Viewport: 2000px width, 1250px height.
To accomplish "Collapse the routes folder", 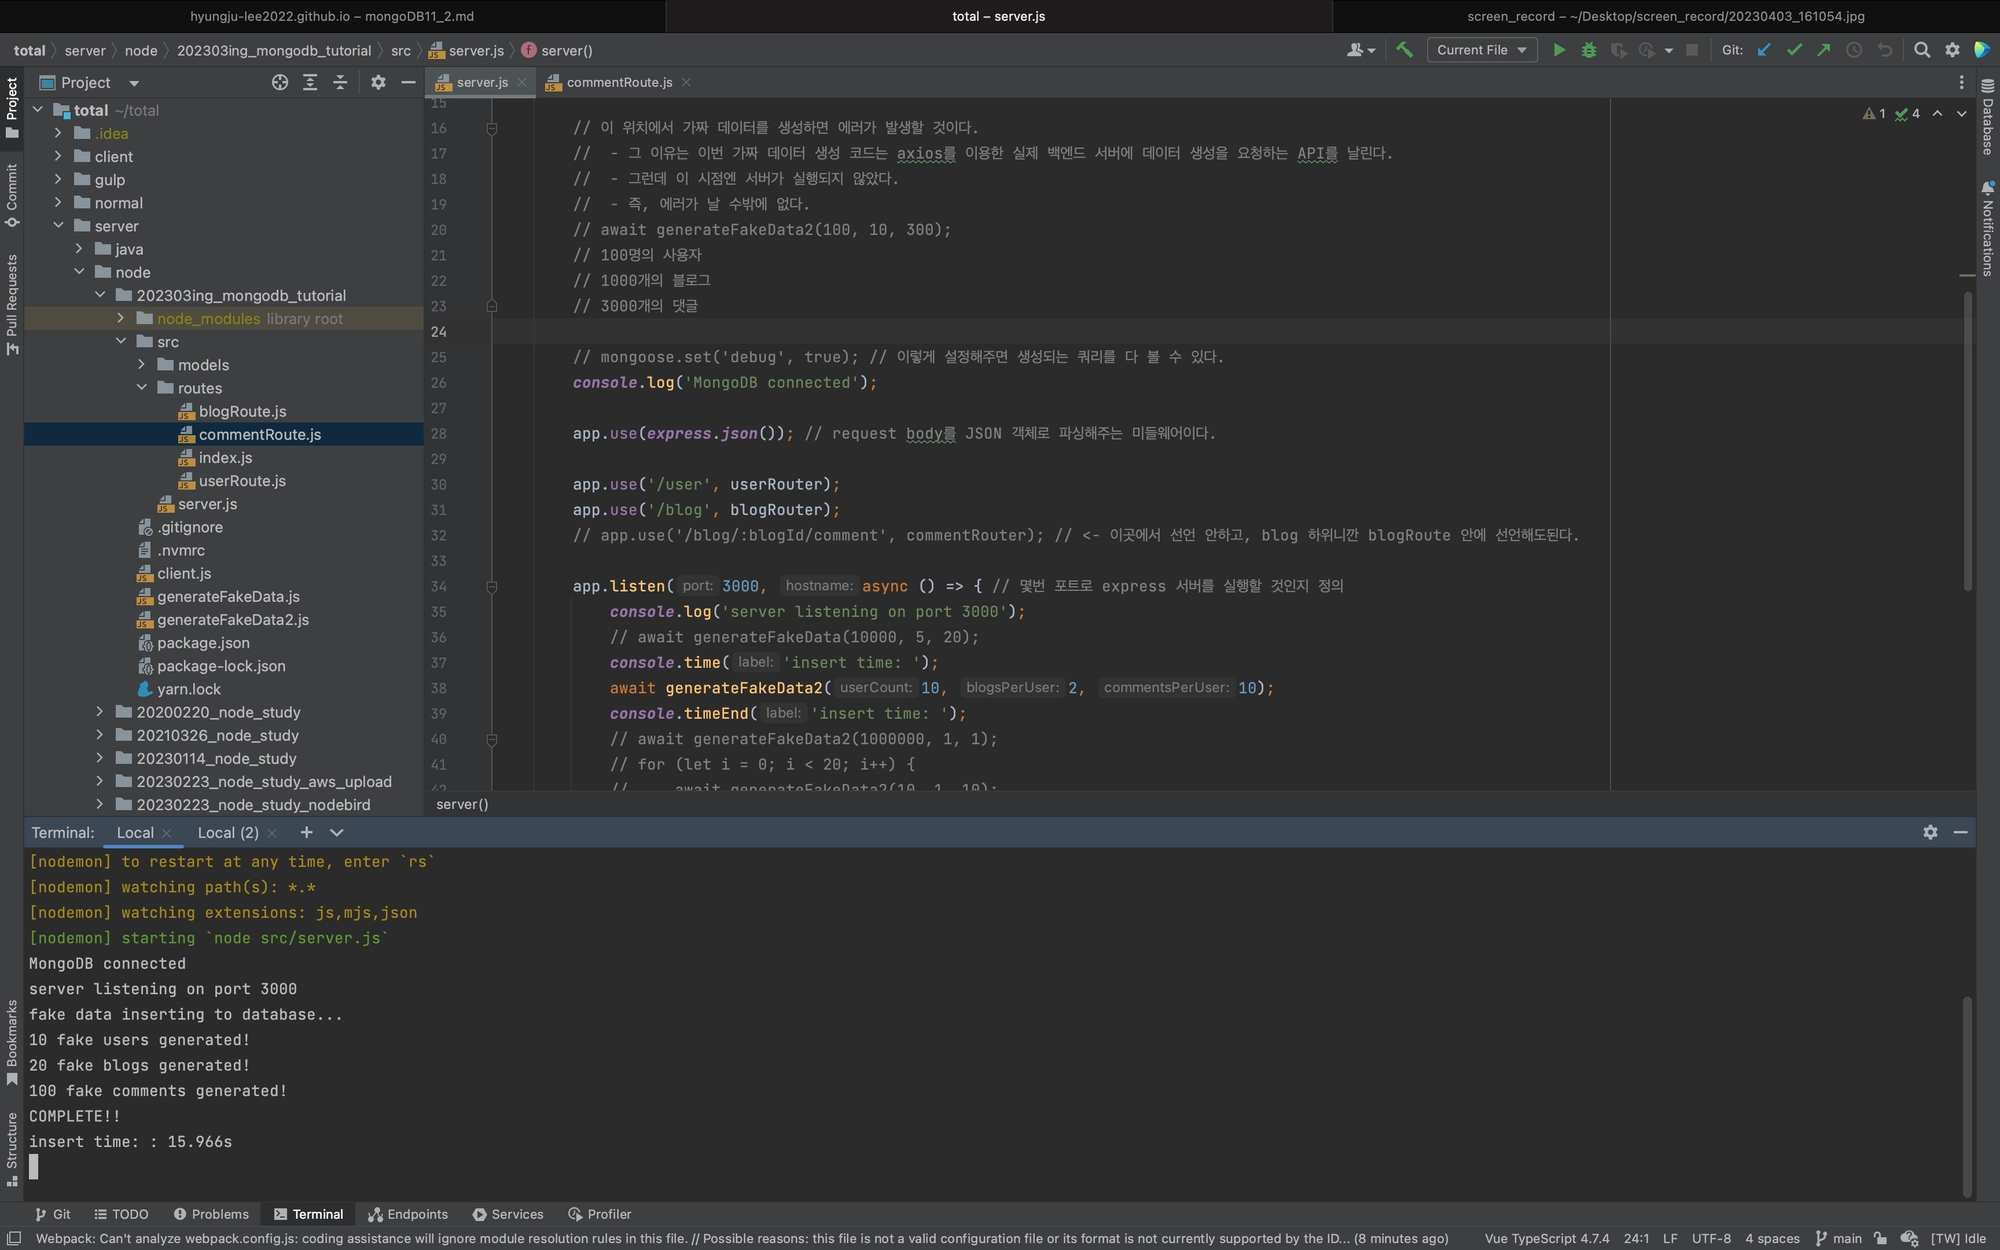I will pyautogui.click(x=141, y=388).
